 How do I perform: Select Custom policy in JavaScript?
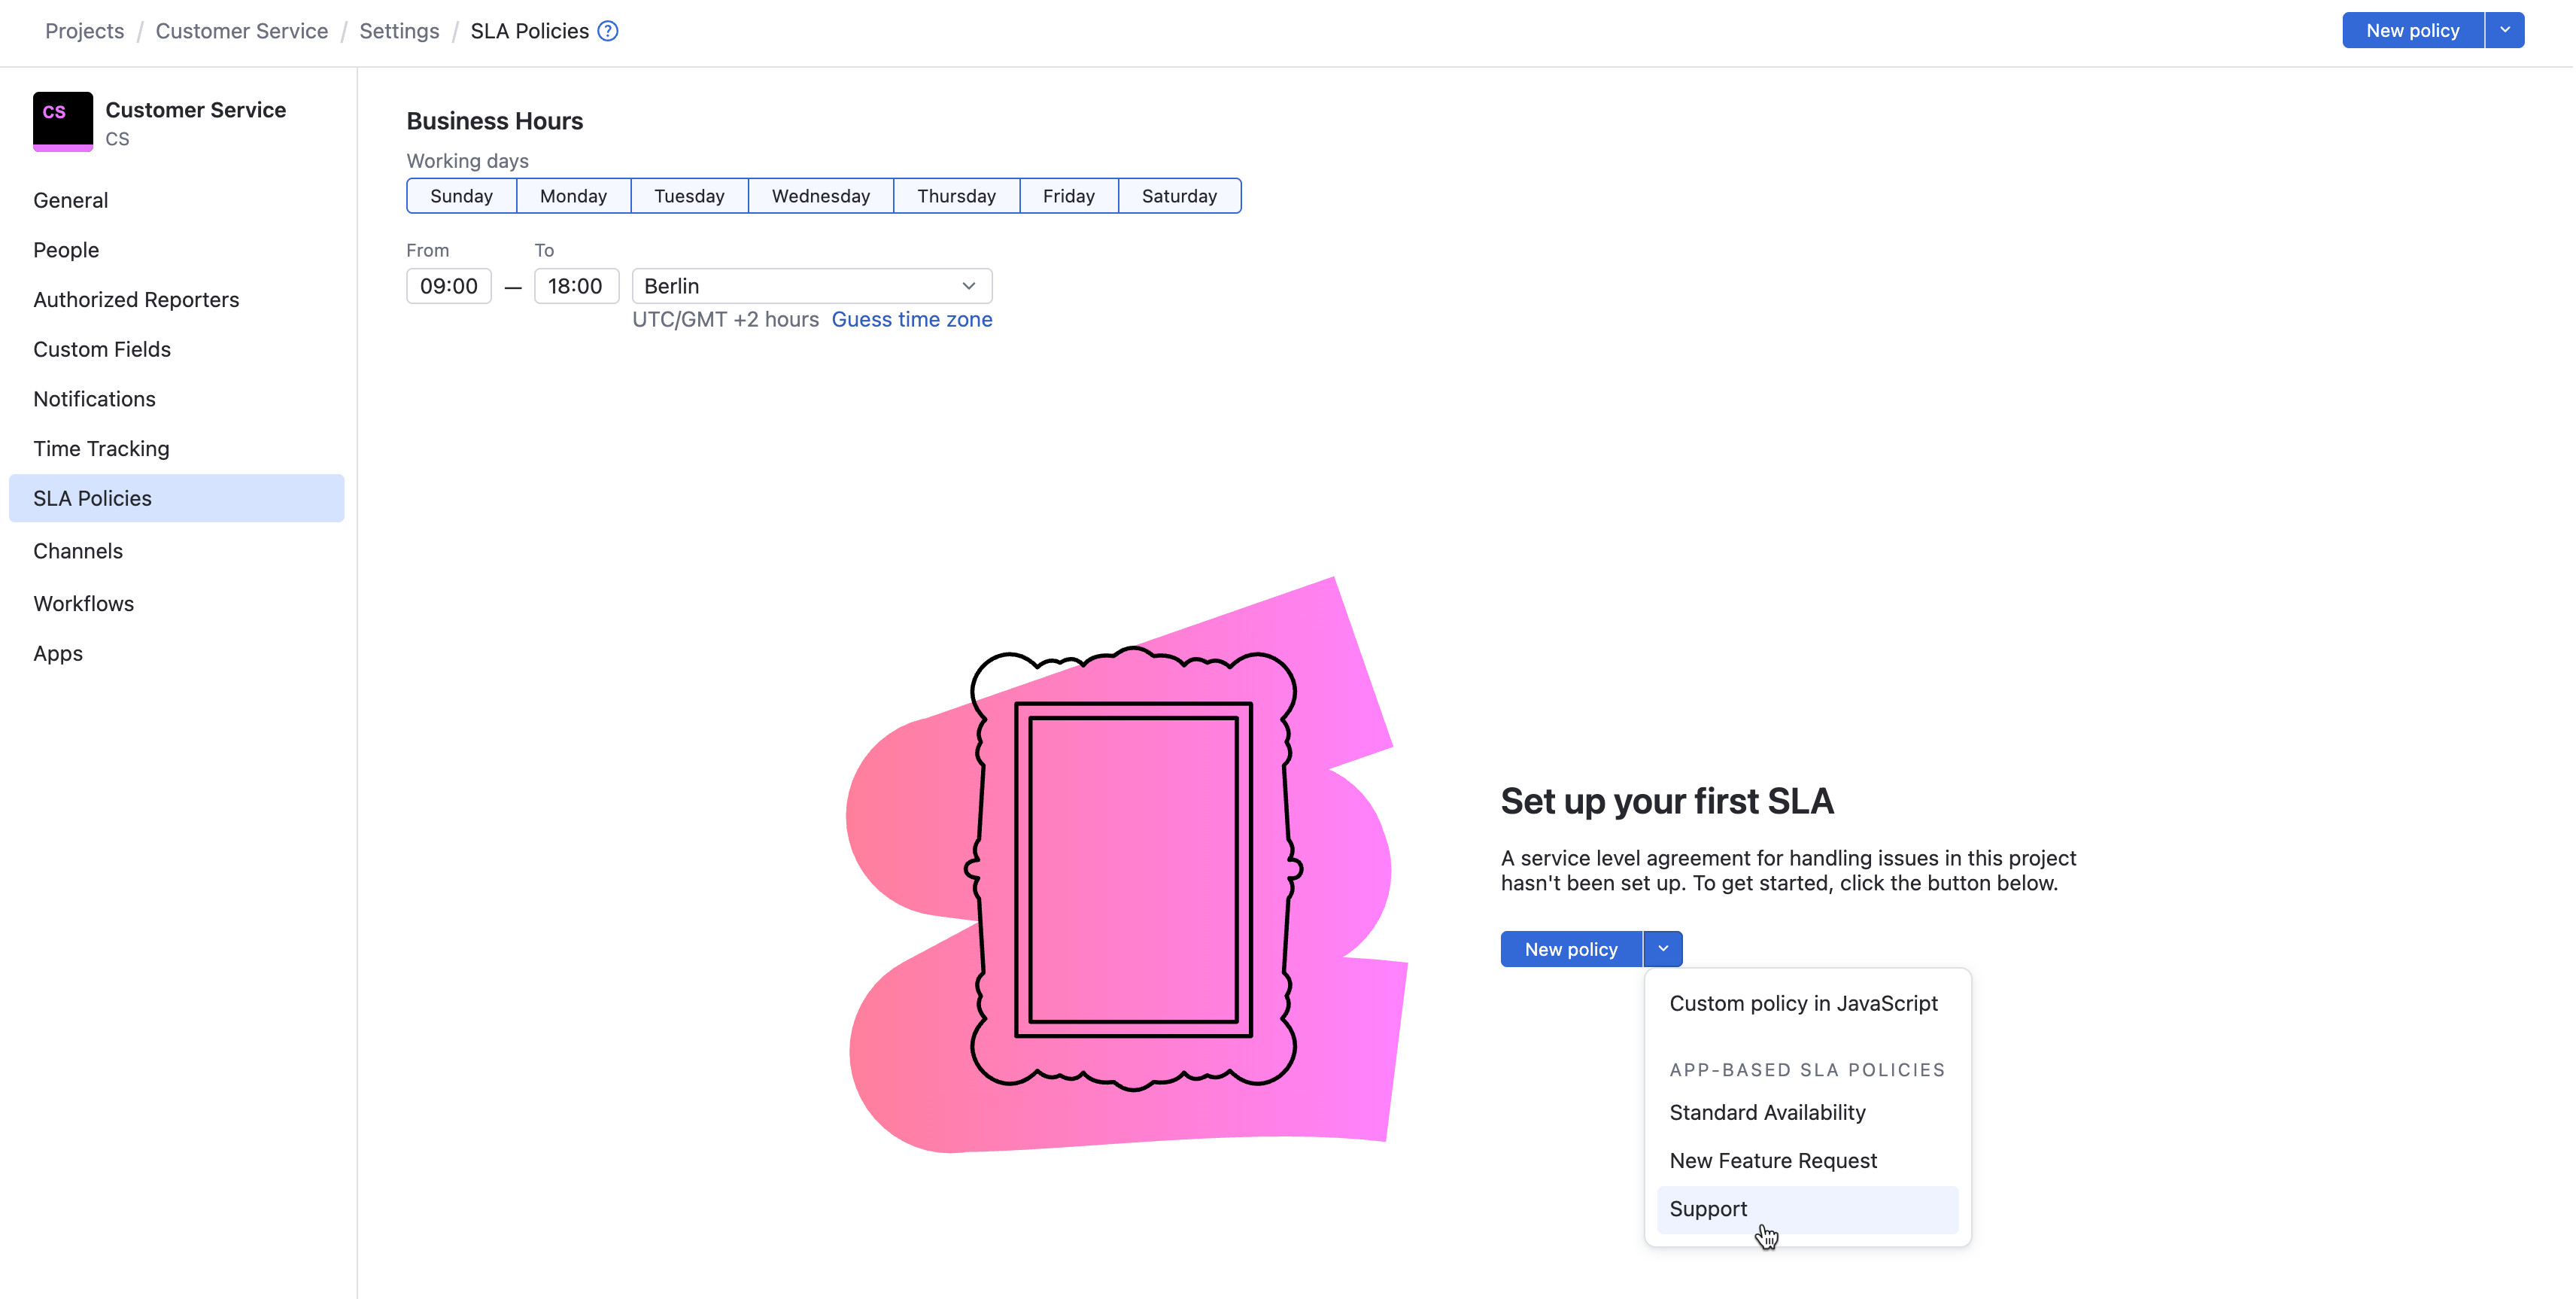click(1807, 1003)
